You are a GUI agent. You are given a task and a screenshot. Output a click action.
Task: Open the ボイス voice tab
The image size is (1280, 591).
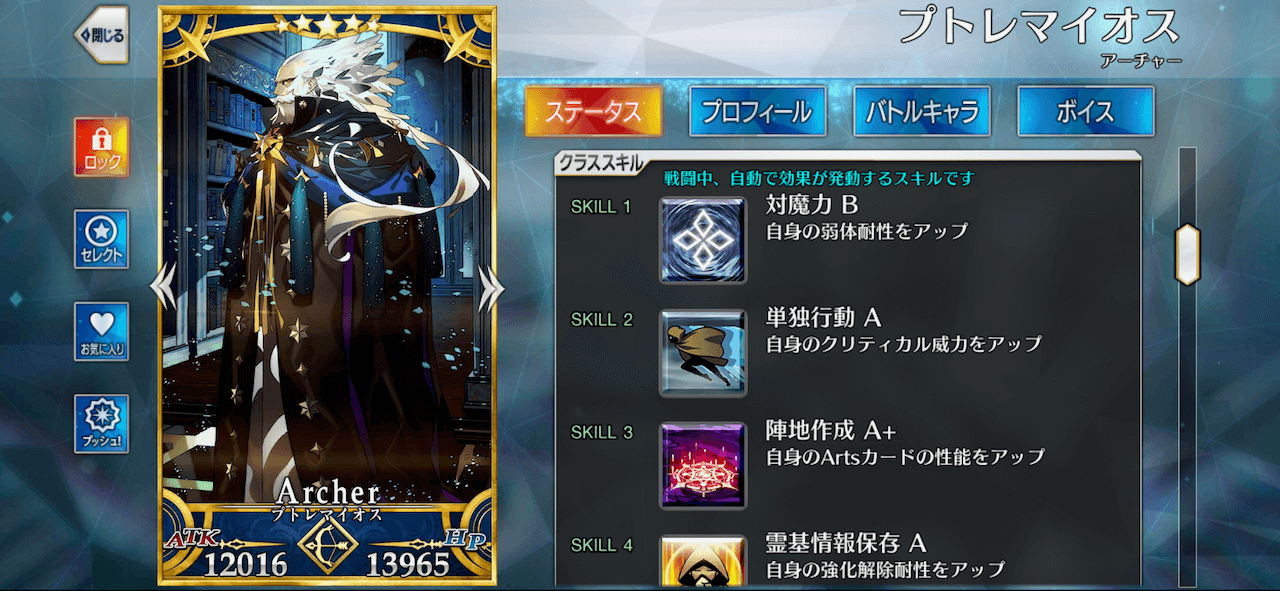click(1086, 111)
